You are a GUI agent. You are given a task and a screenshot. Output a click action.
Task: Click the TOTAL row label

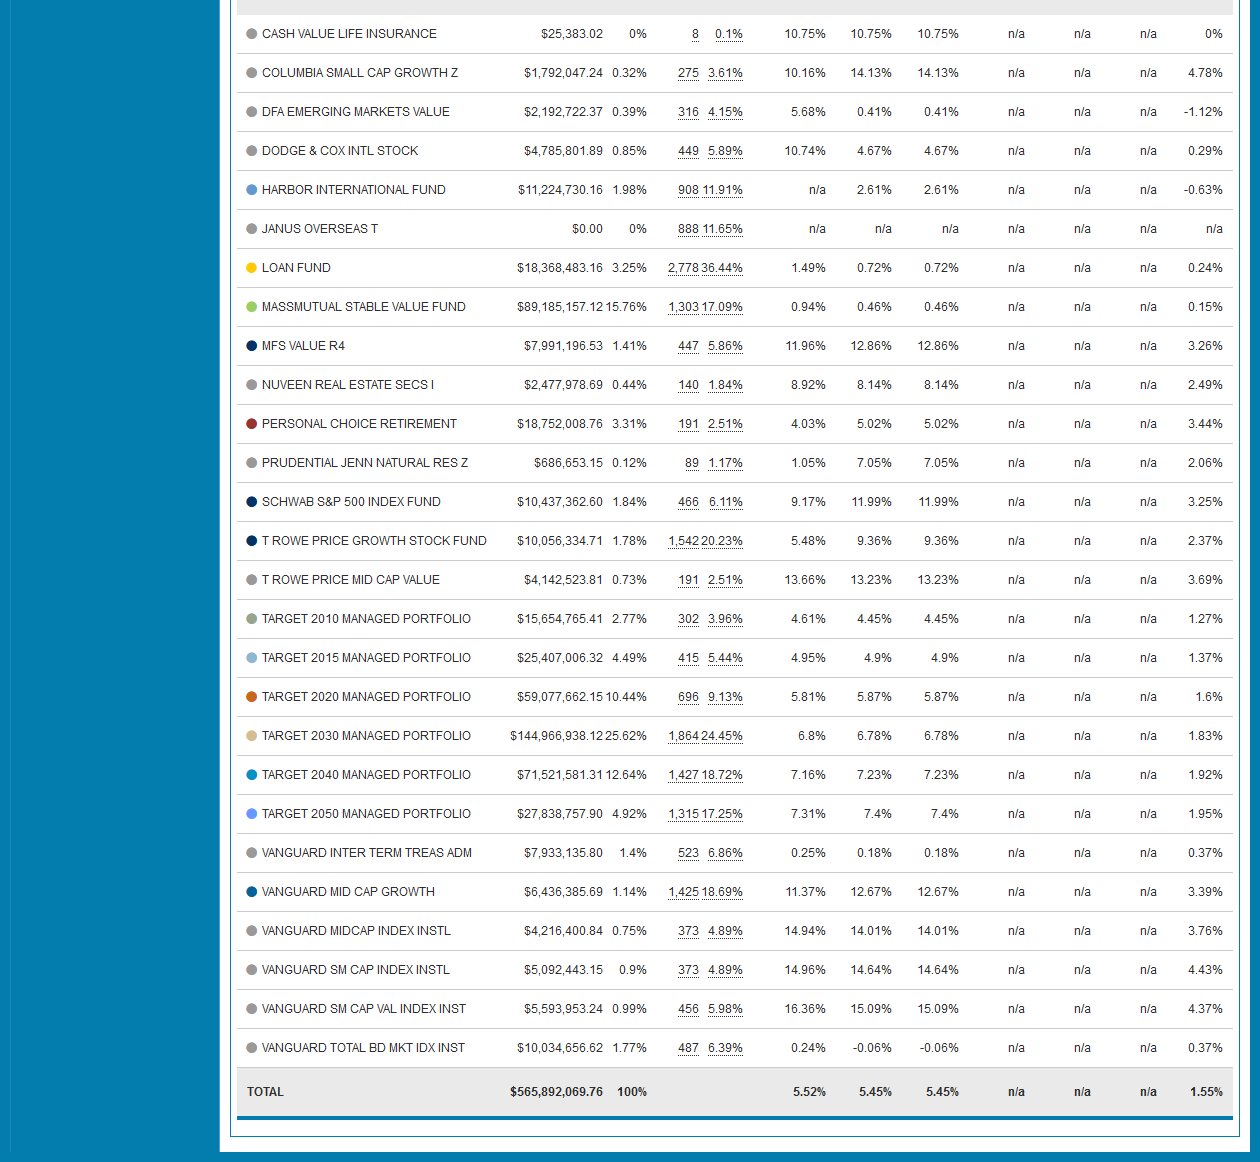265,1092
